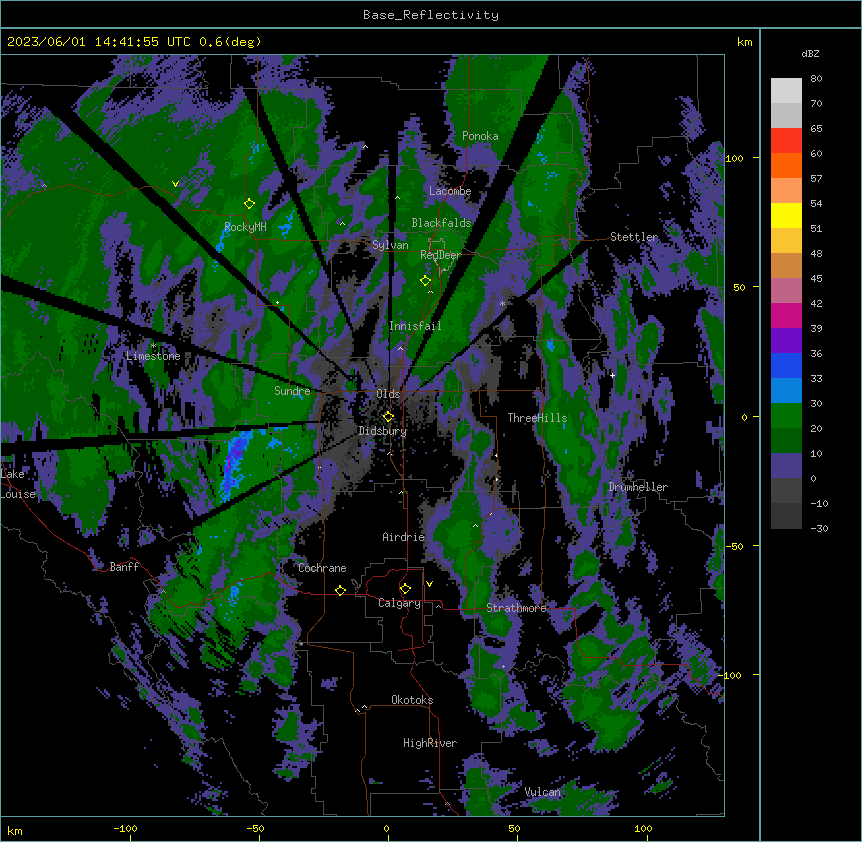Viewport: 862px width, 842px height.
Task: Click the dBZ legend heading
Action: tap(810, 53)
